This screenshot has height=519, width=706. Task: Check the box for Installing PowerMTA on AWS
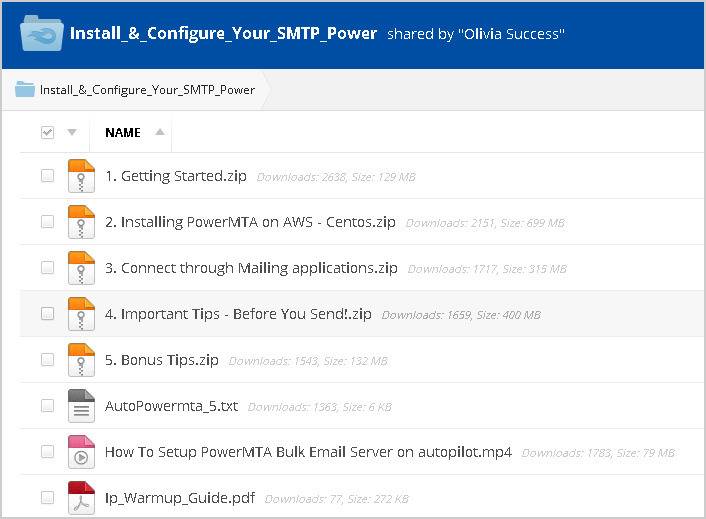[47, 221]
